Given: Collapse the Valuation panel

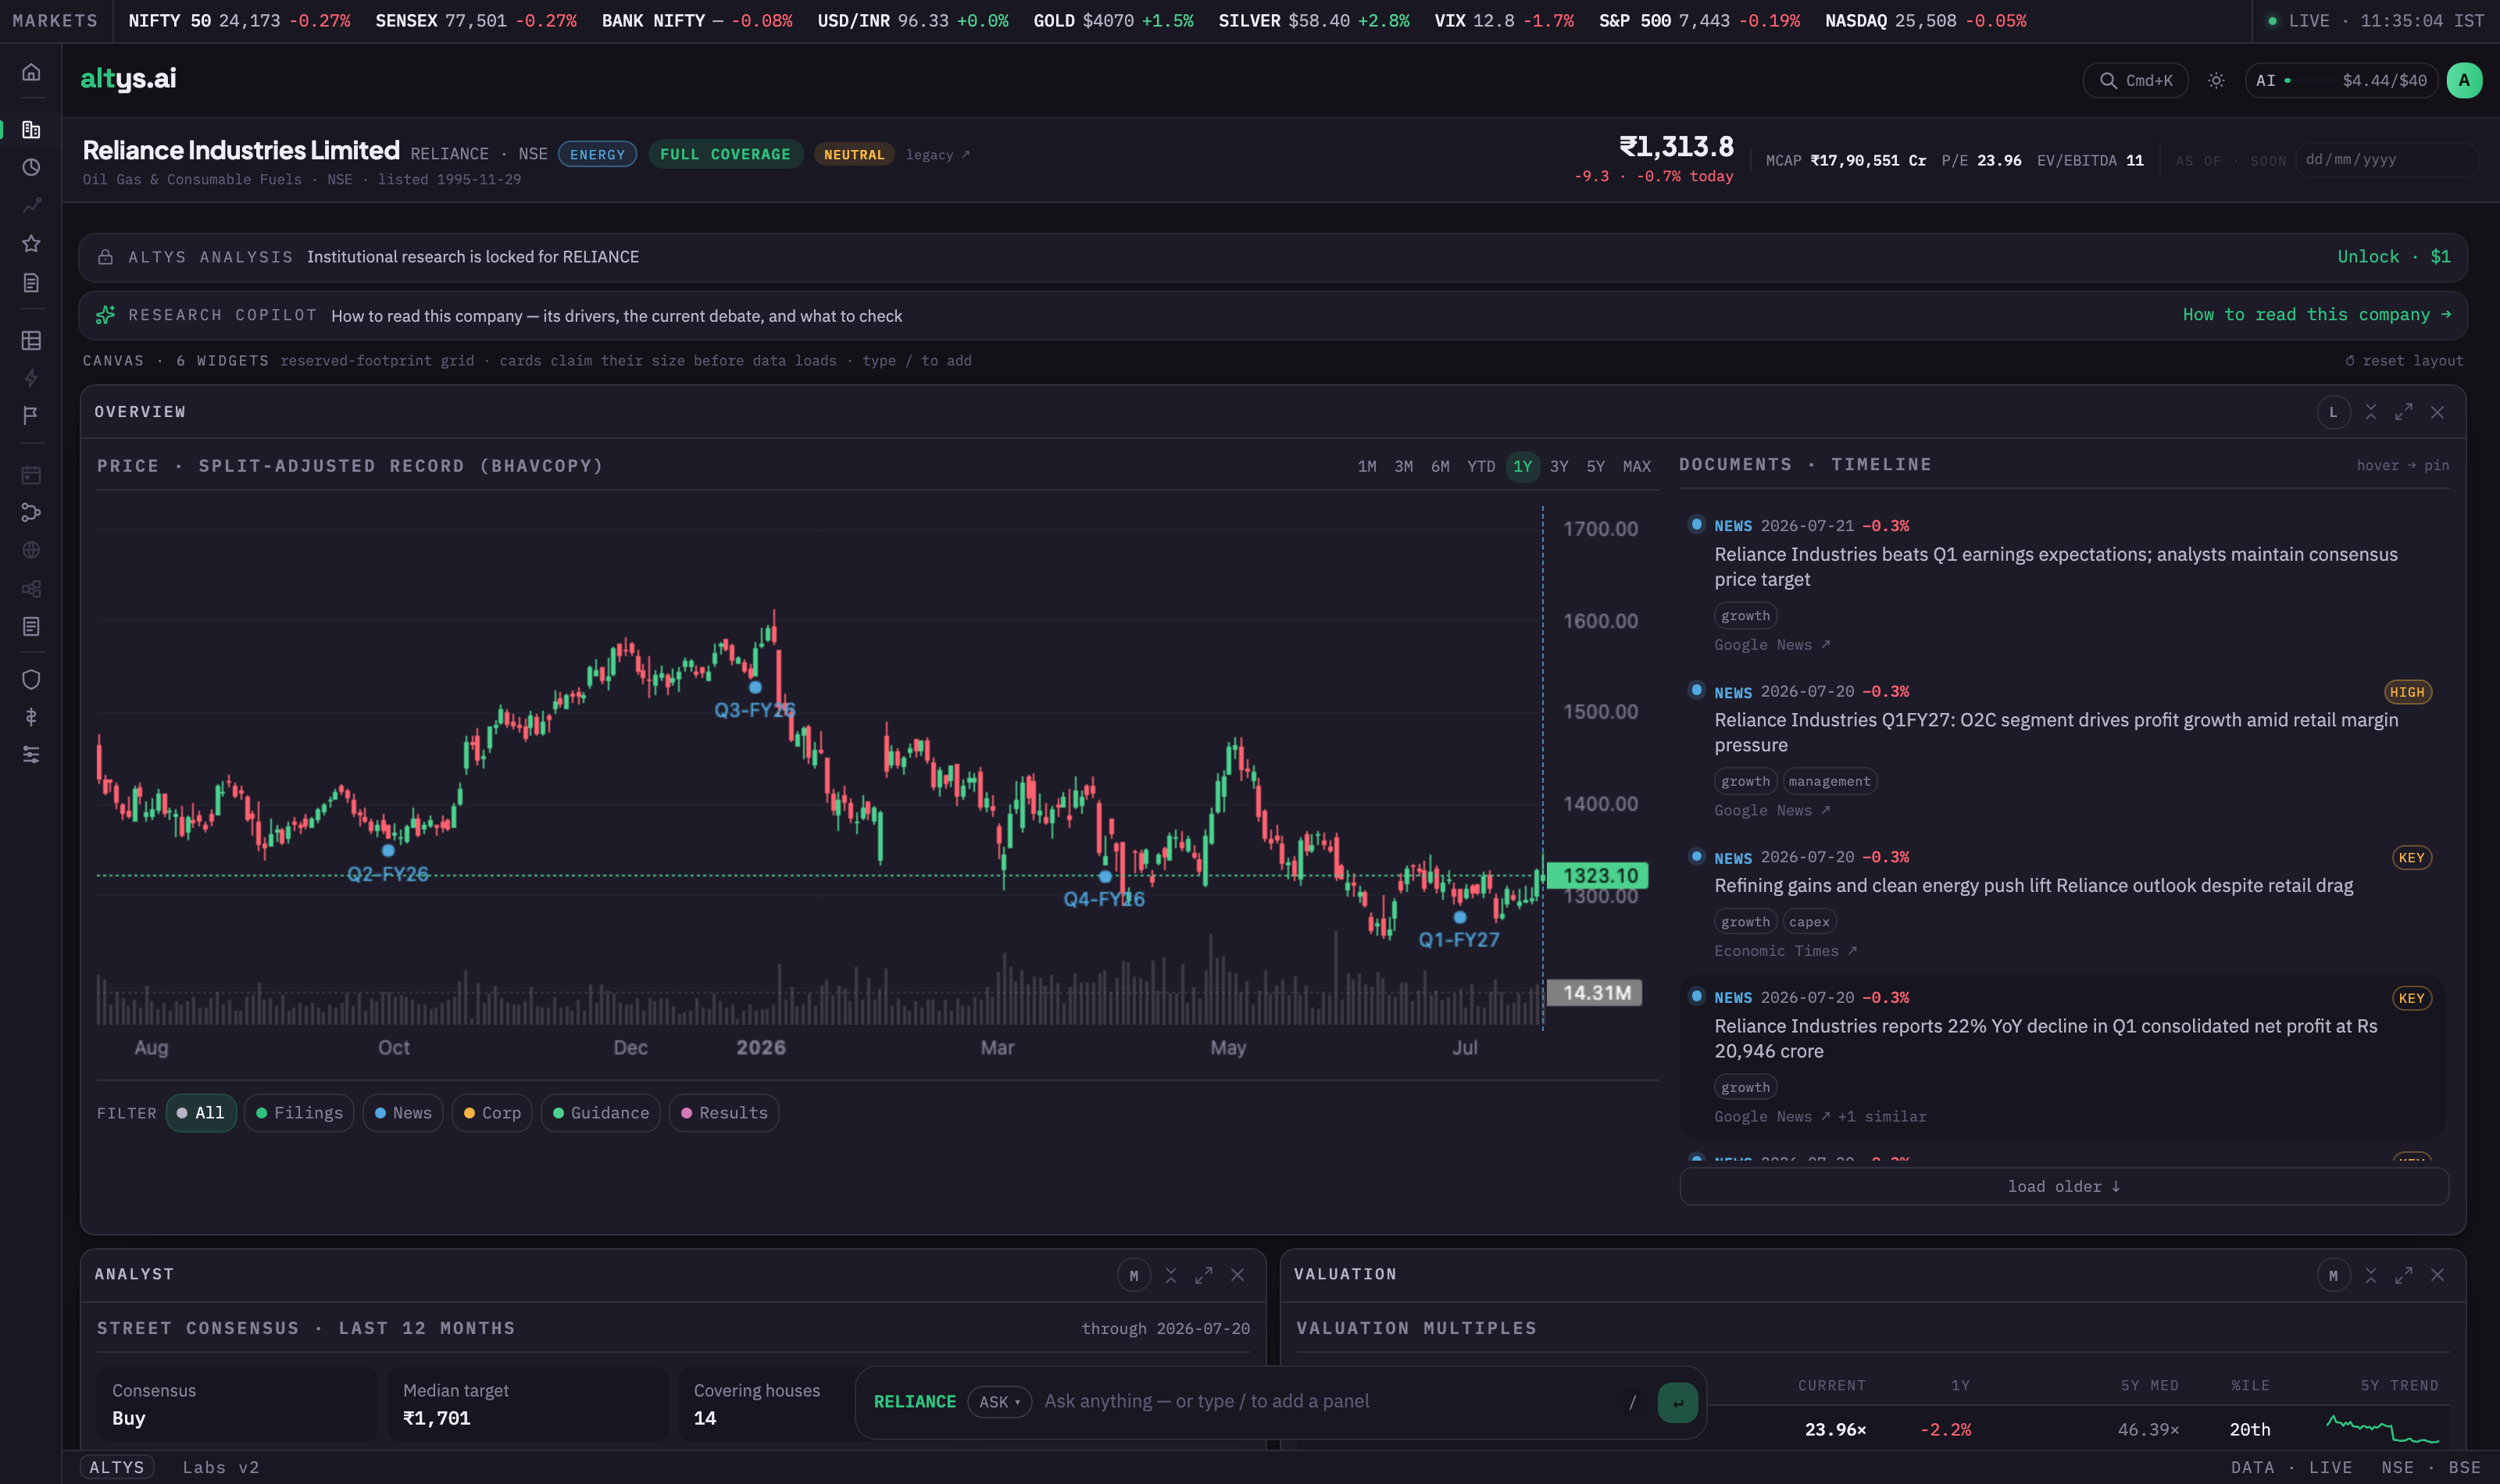Looking at the screenshot, I should point(2370,1275).
